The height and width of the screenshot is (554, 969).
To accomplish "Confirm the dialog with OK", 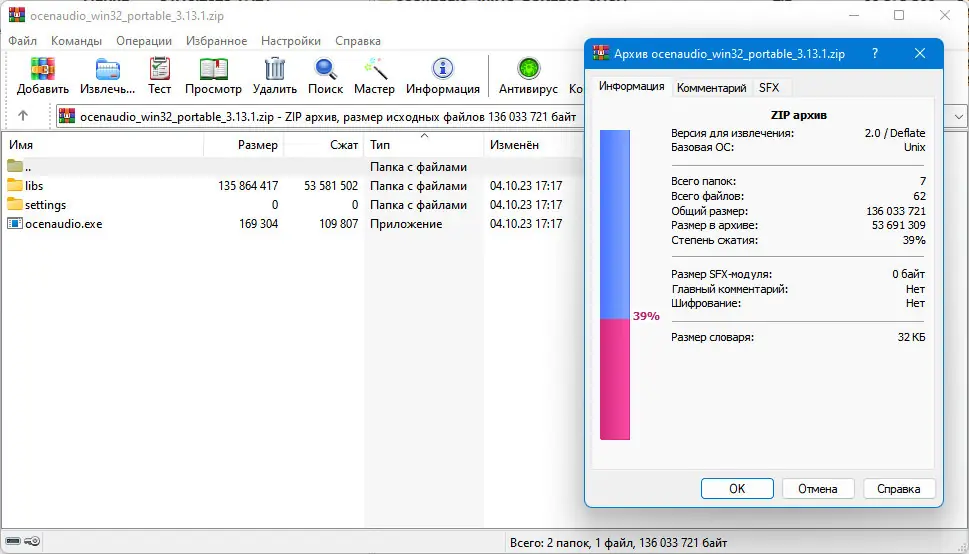I will tap(737, 488).
